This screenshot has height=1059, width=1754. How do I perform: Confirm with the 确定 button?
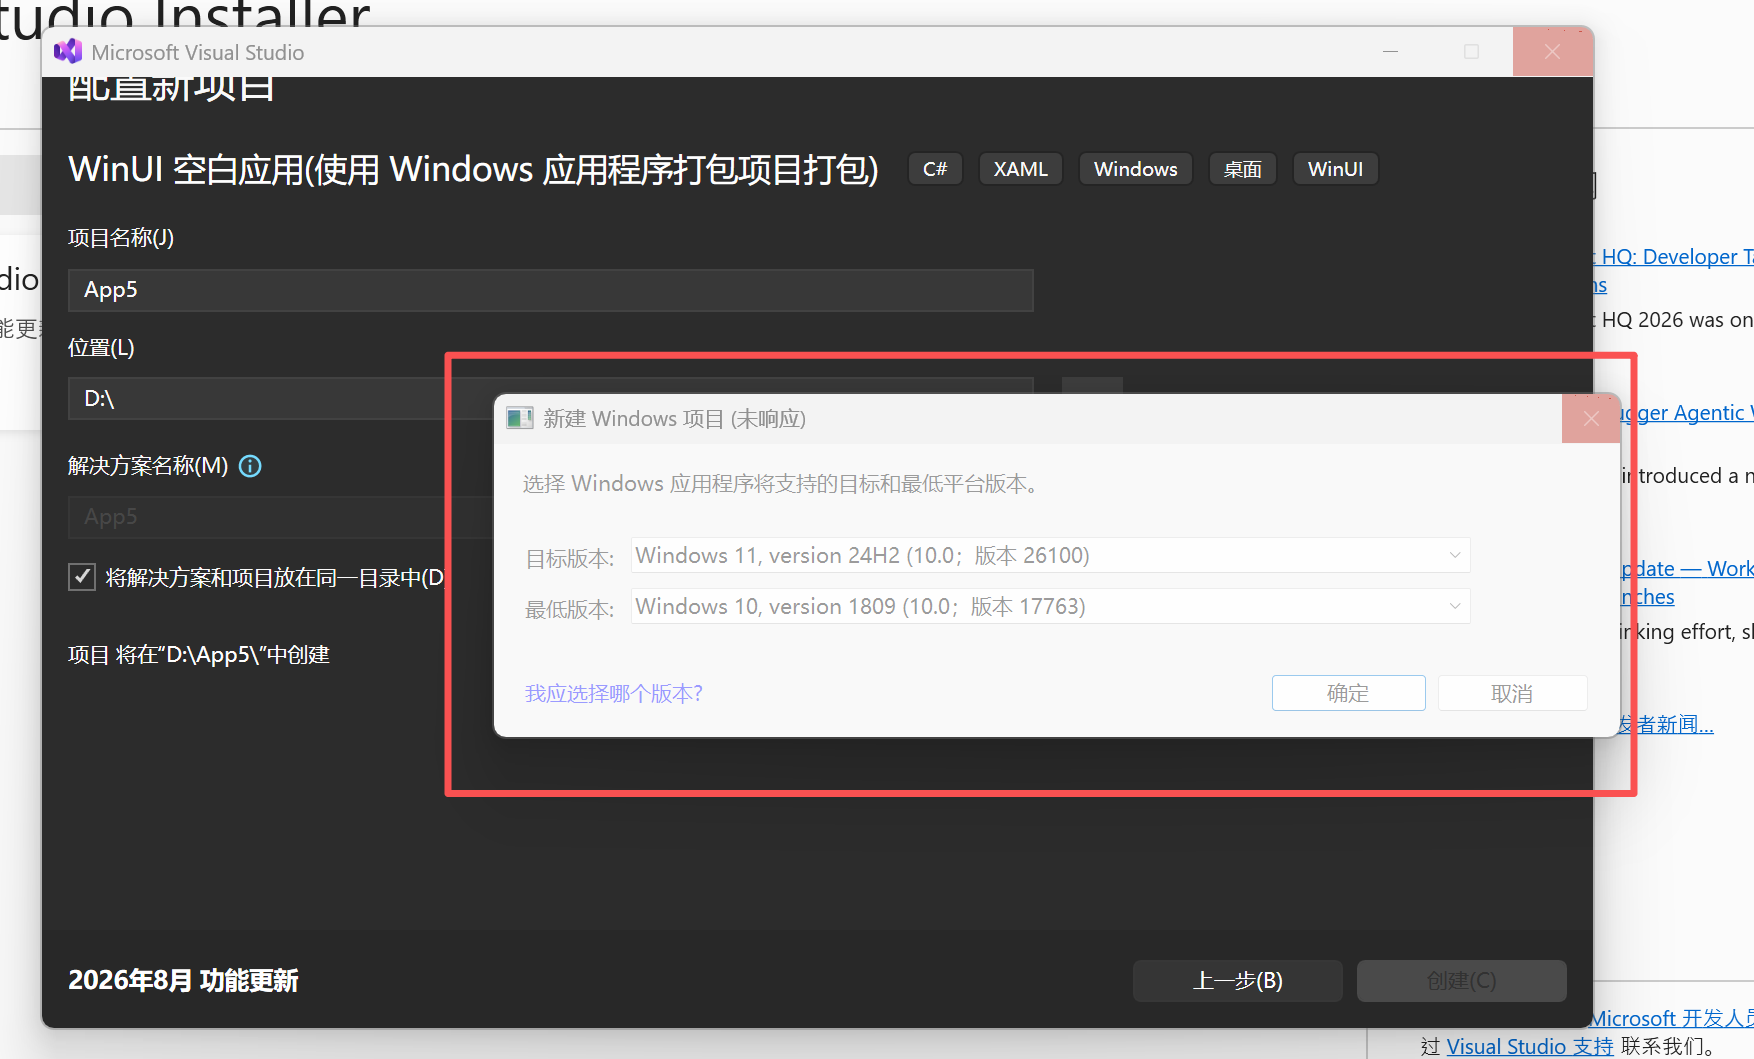pos(1348,693)
